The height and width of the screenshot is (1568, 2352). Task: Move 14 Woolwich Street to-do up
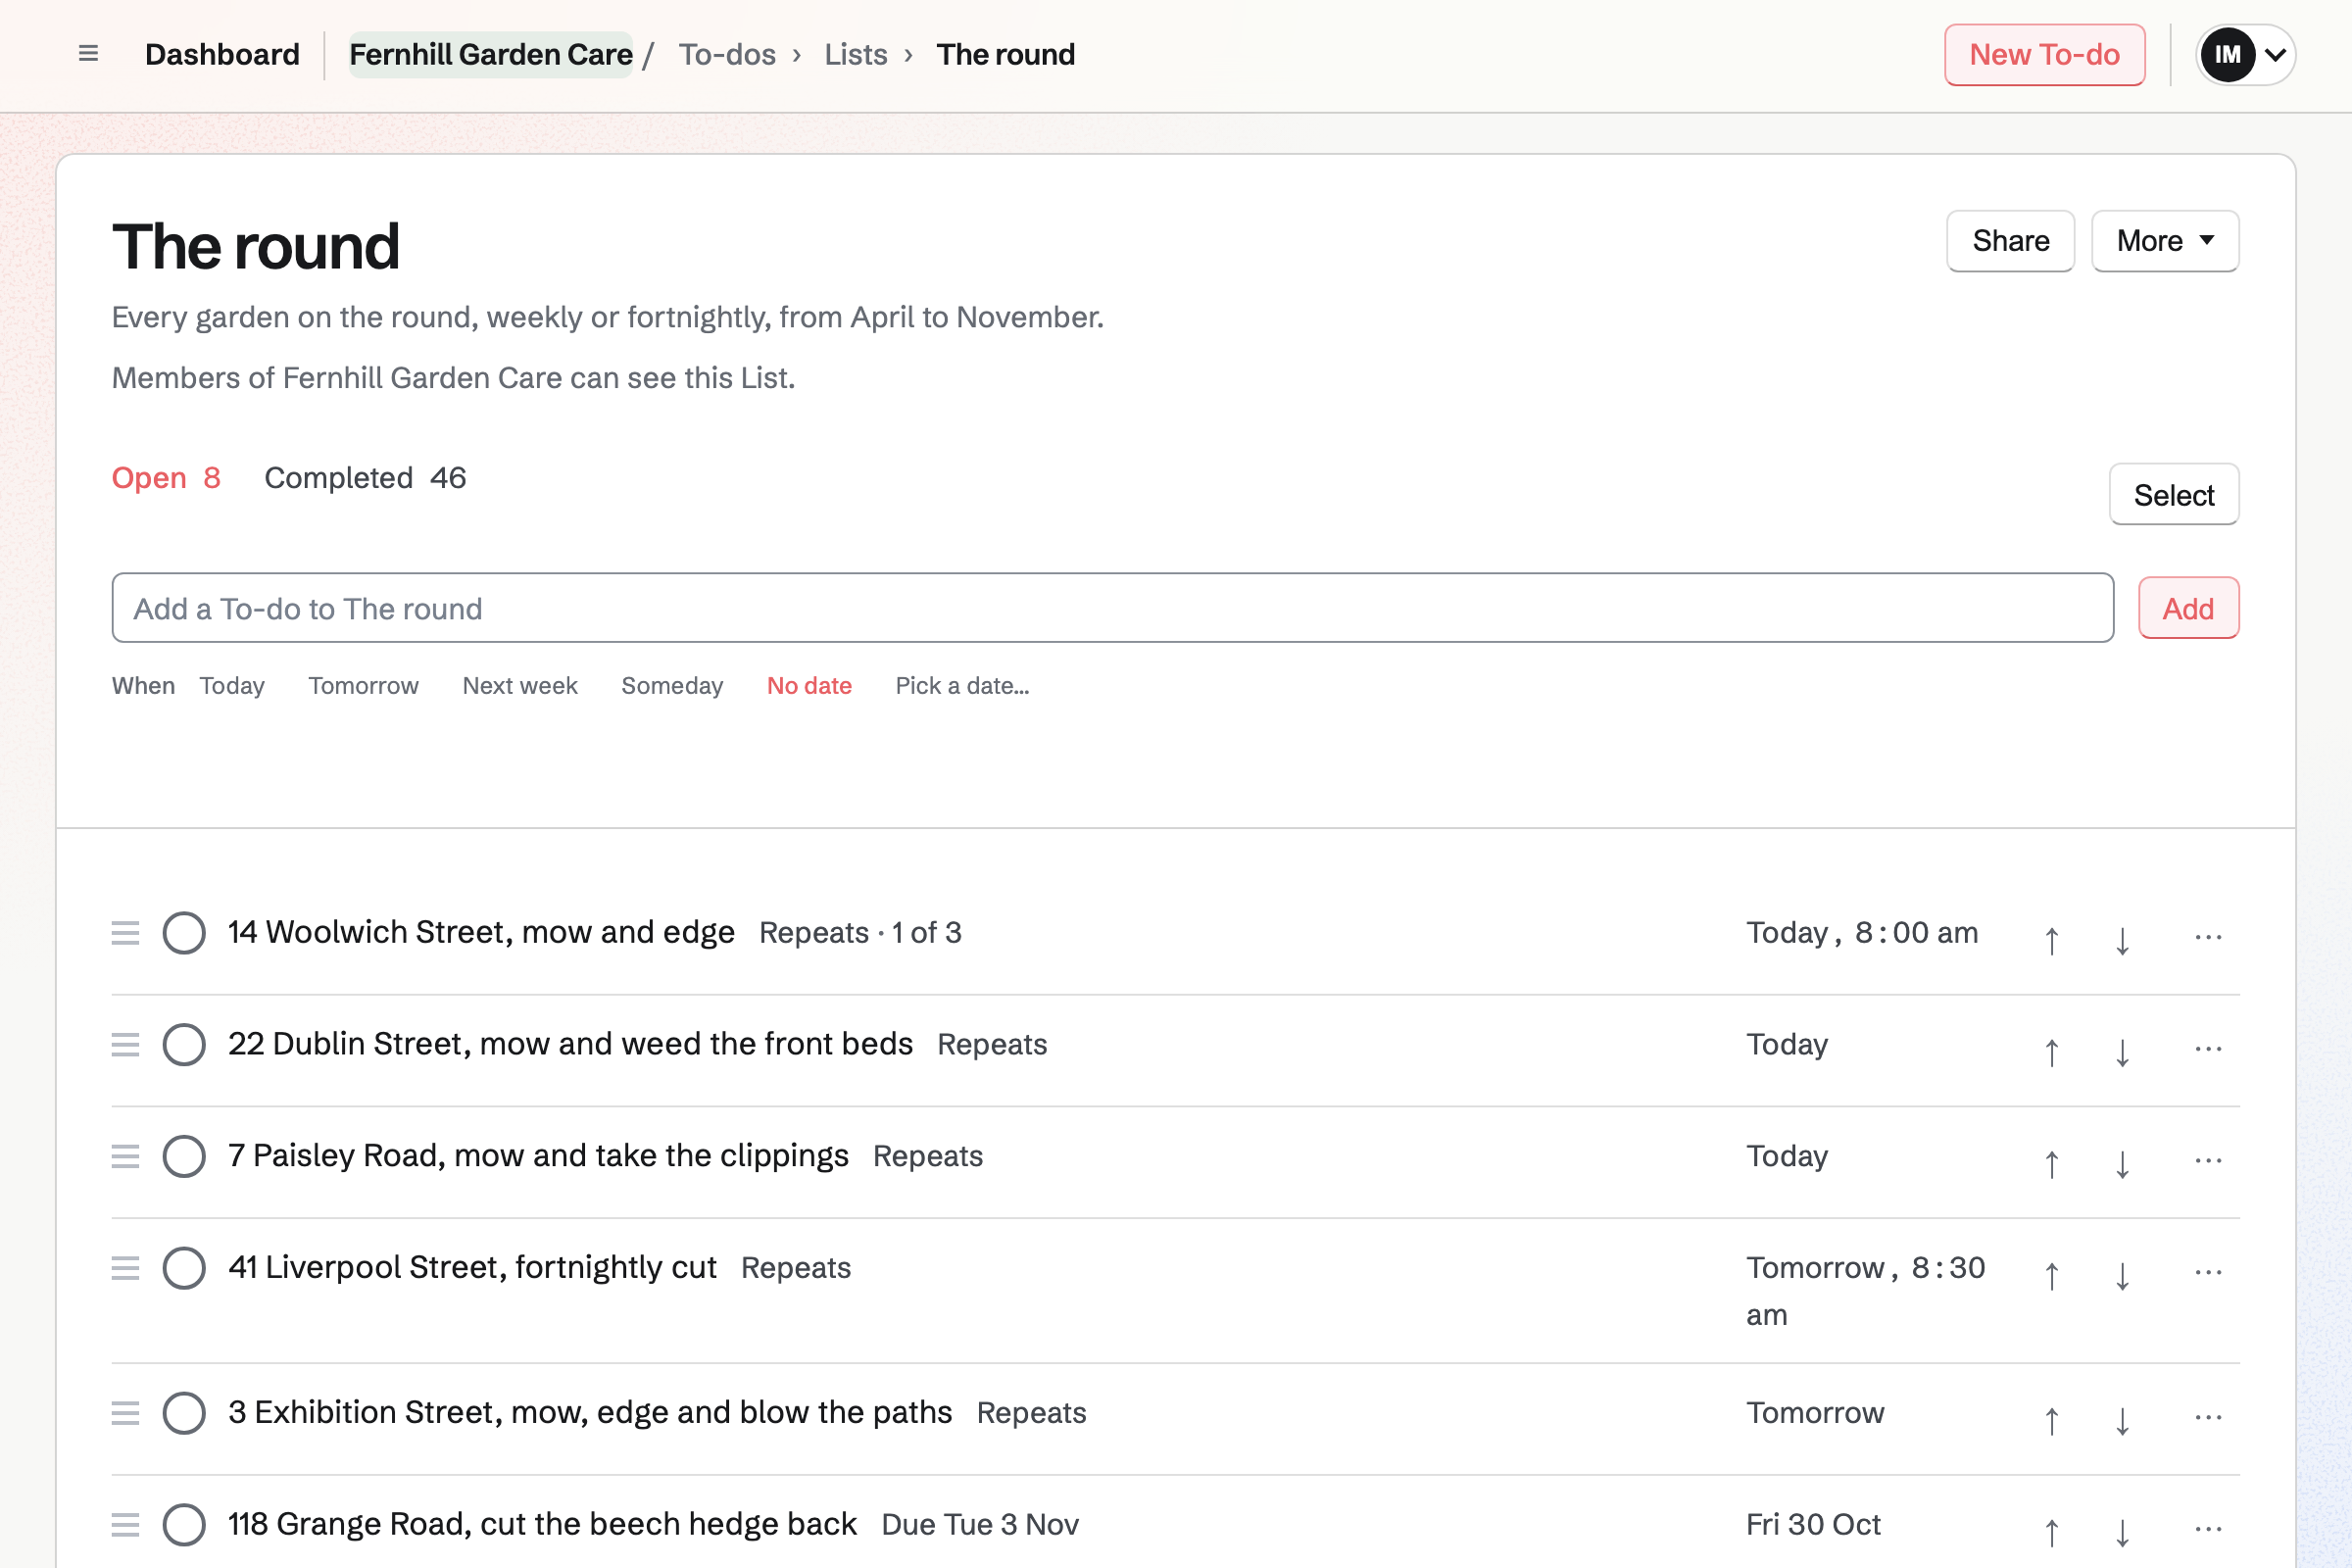pos(2051,939)
